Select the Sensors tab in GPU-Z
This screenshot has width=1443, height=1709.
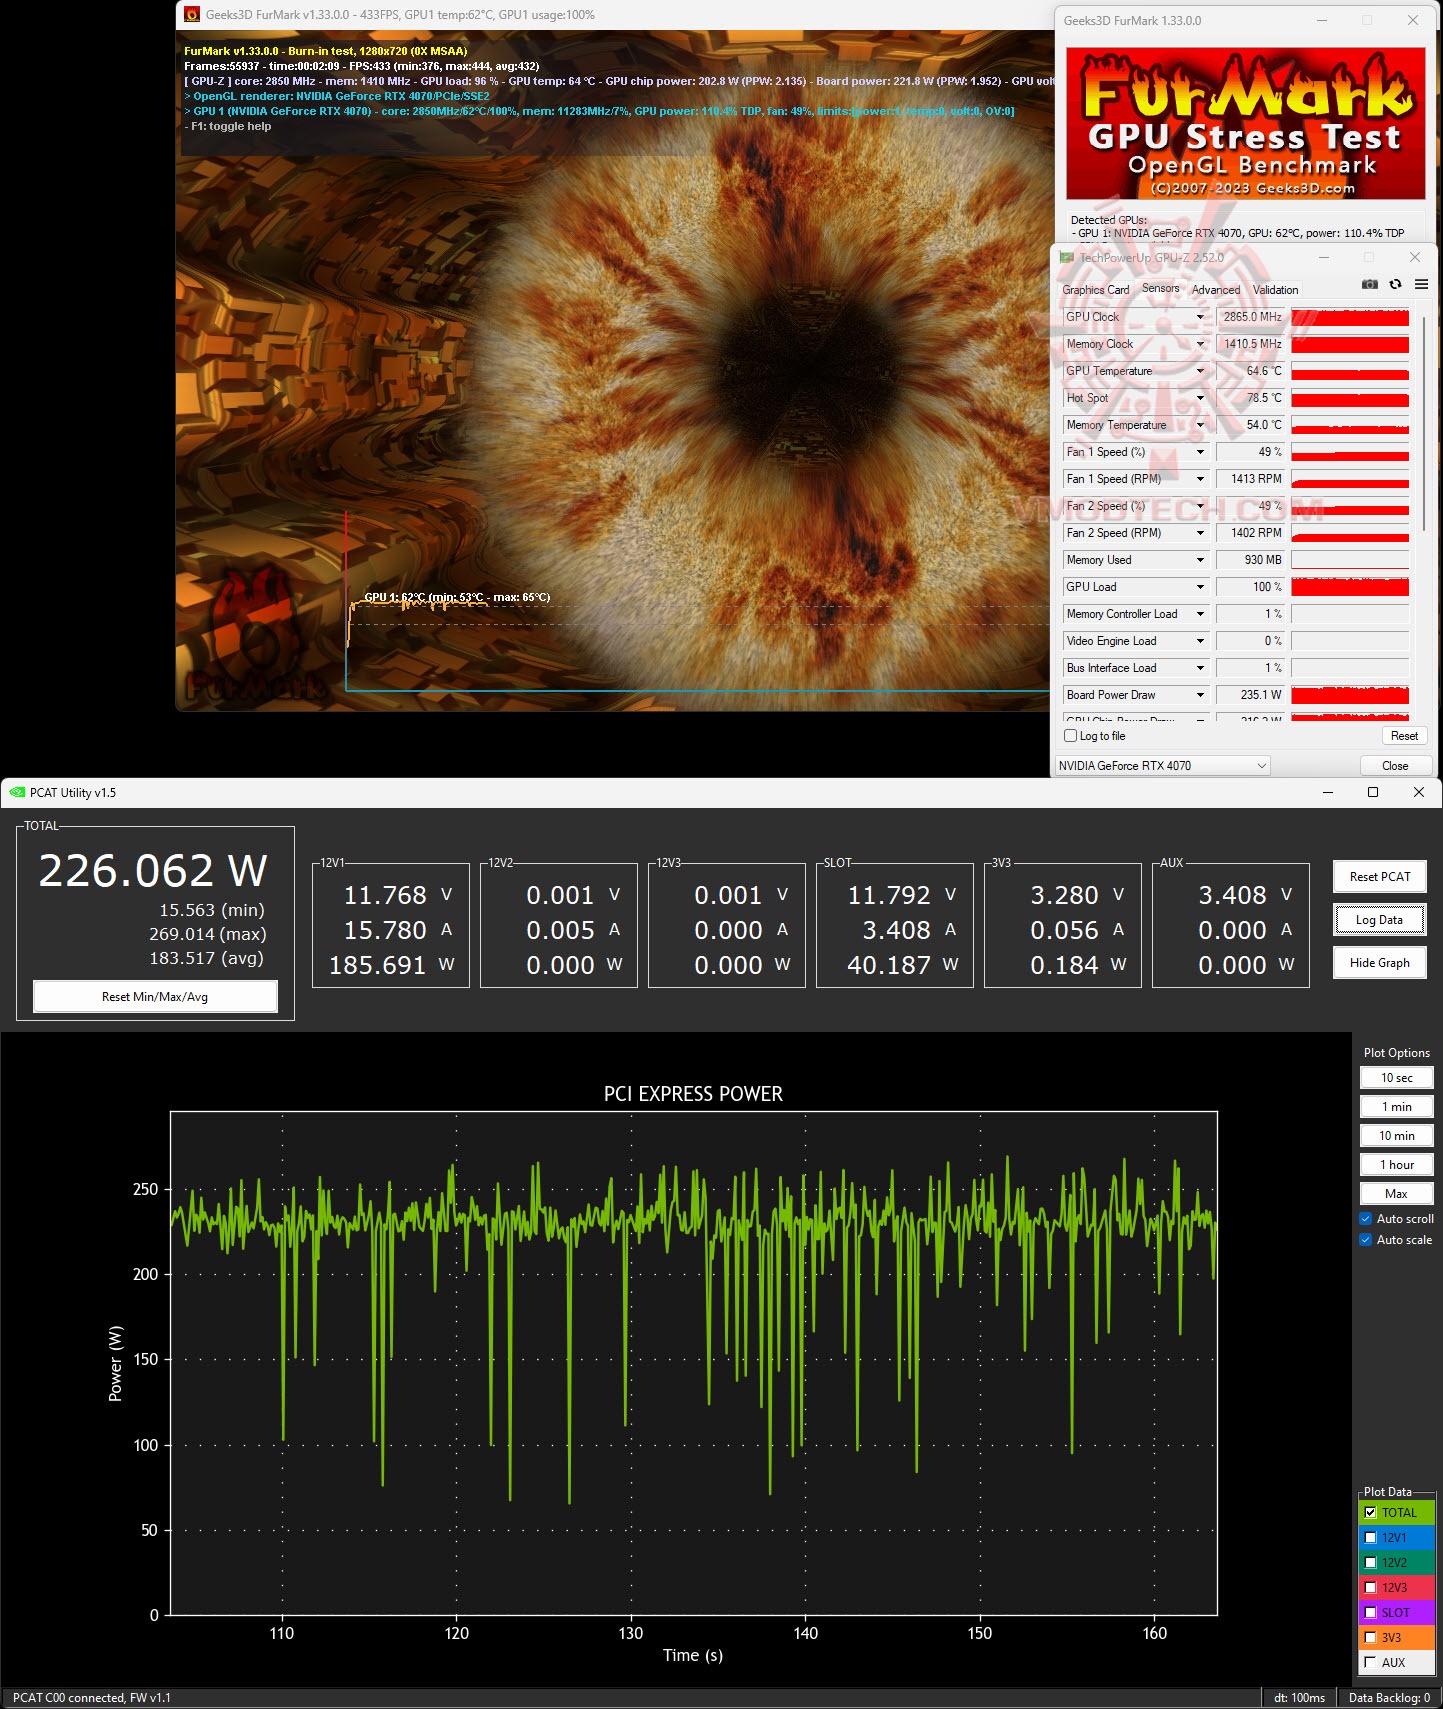1160,288
